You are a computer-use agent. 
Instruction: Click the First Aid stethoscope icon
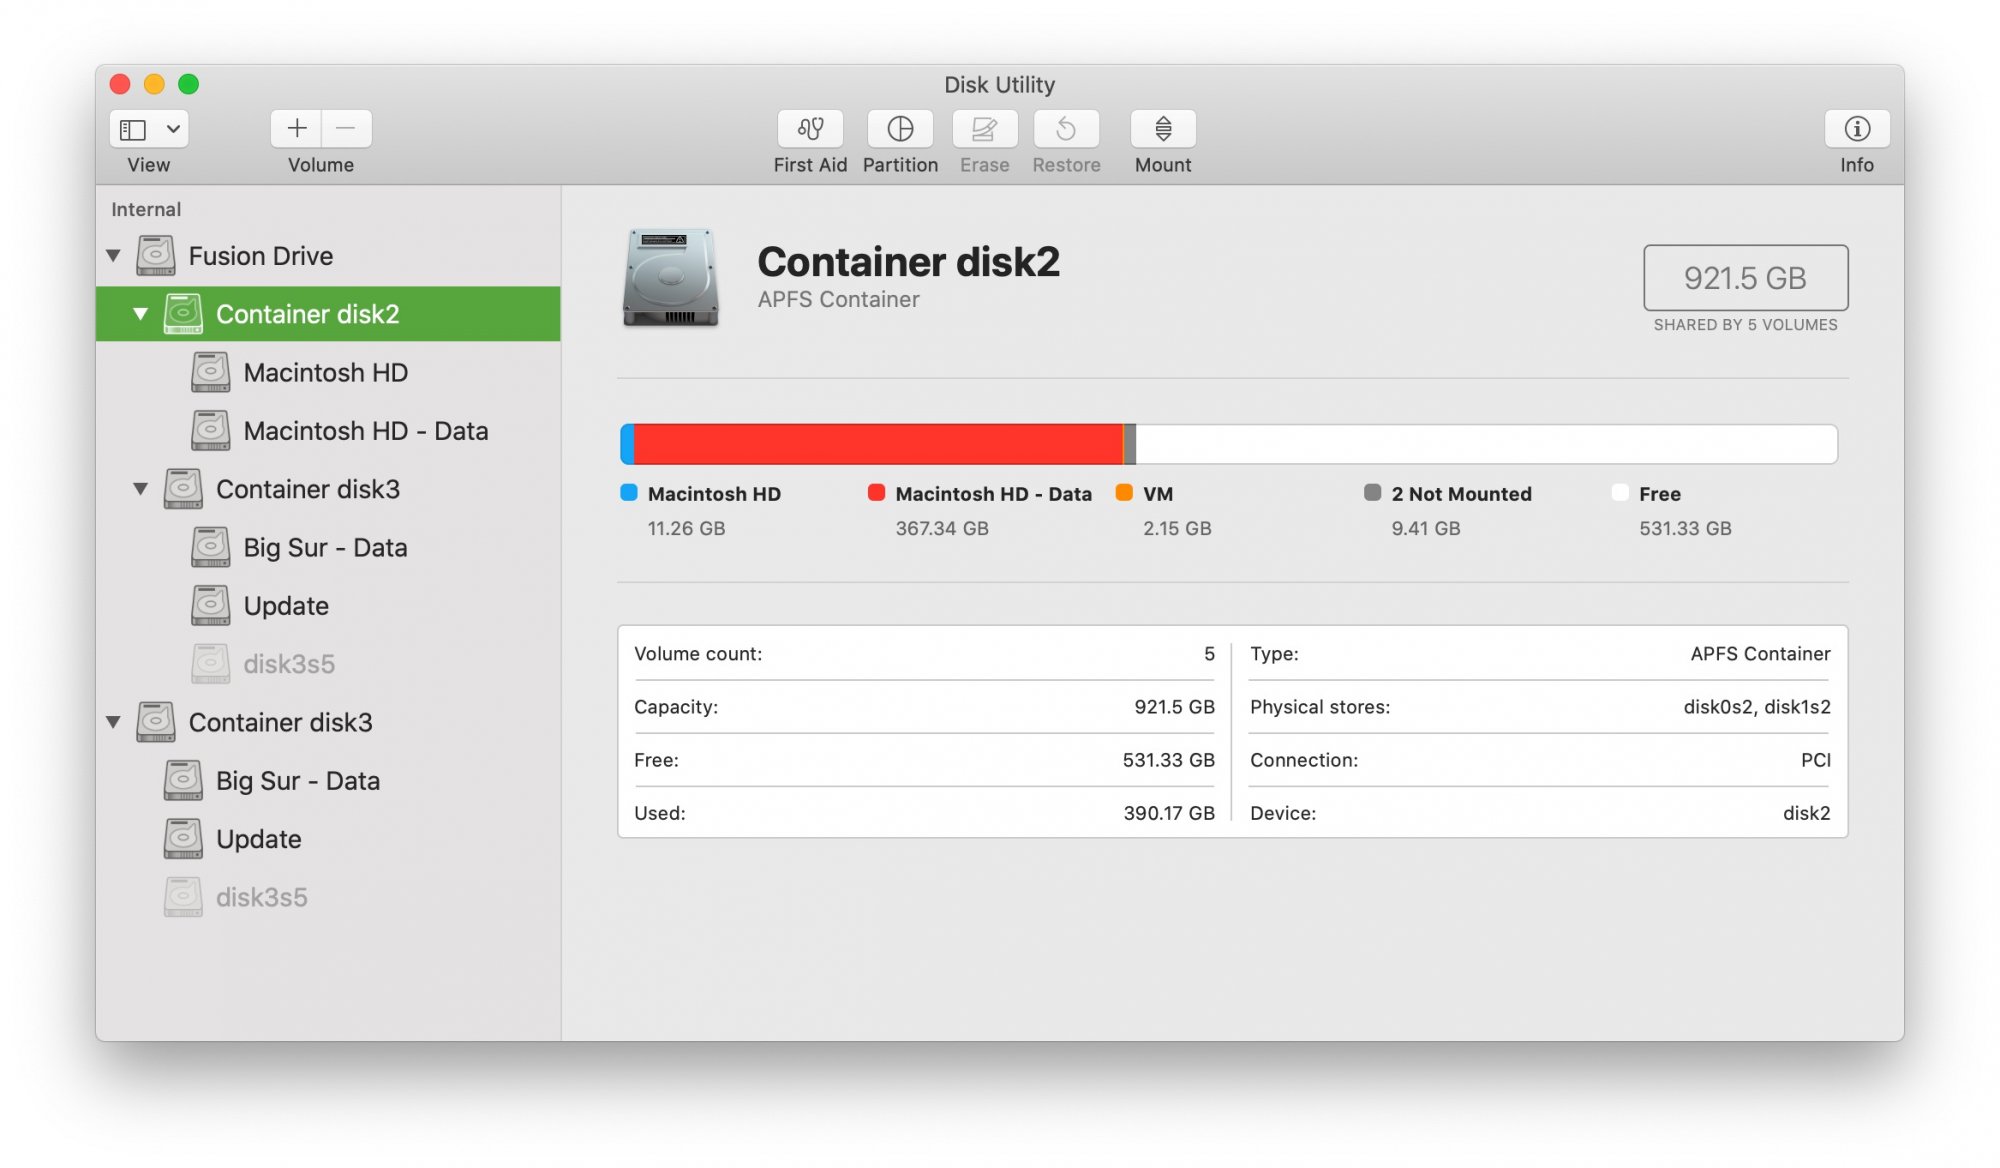click(810, 129)
